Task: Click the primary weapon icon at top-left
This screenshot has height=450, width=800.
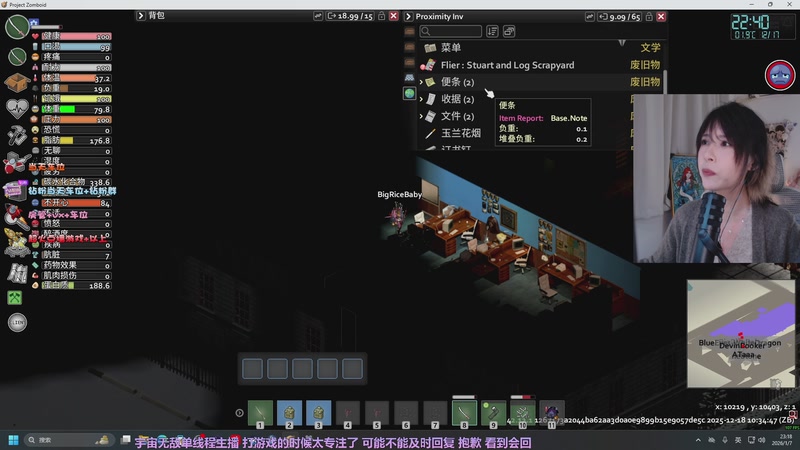Action: 17,27
